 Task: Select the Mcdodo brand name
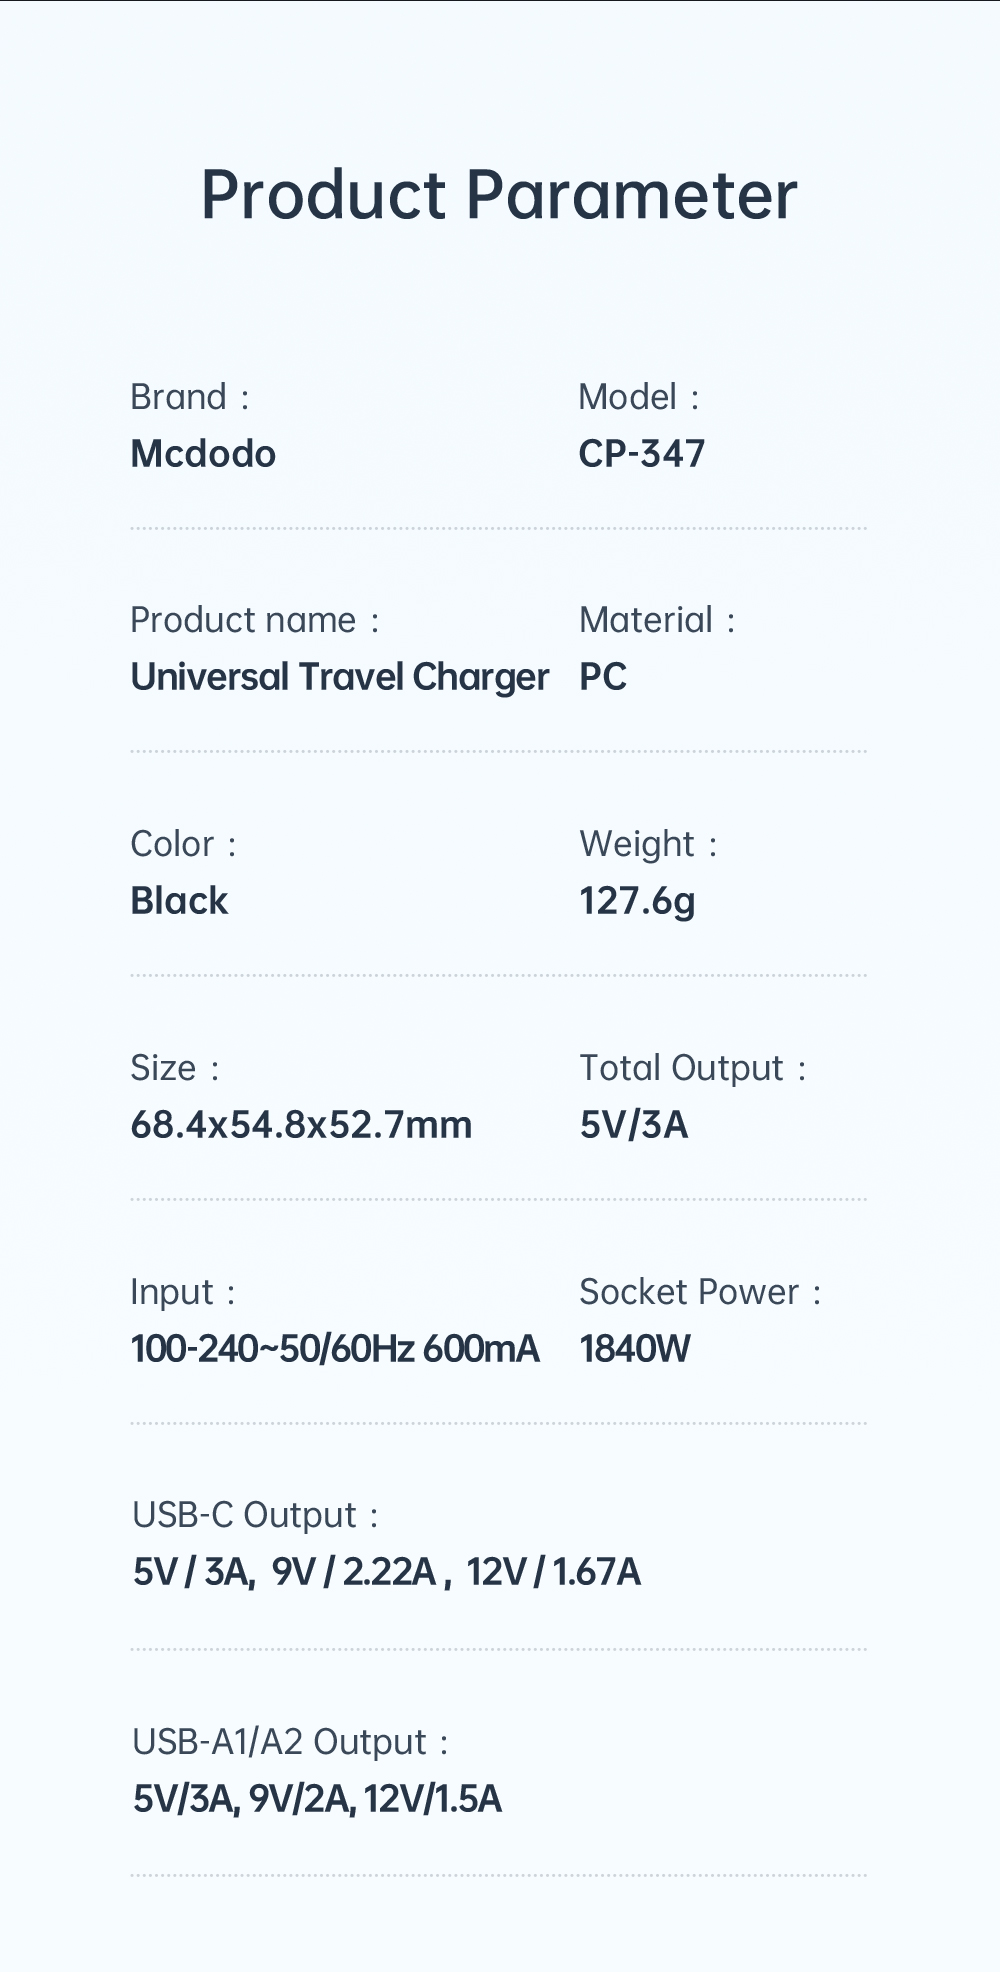pyautogui.click(x=203, y=454)
